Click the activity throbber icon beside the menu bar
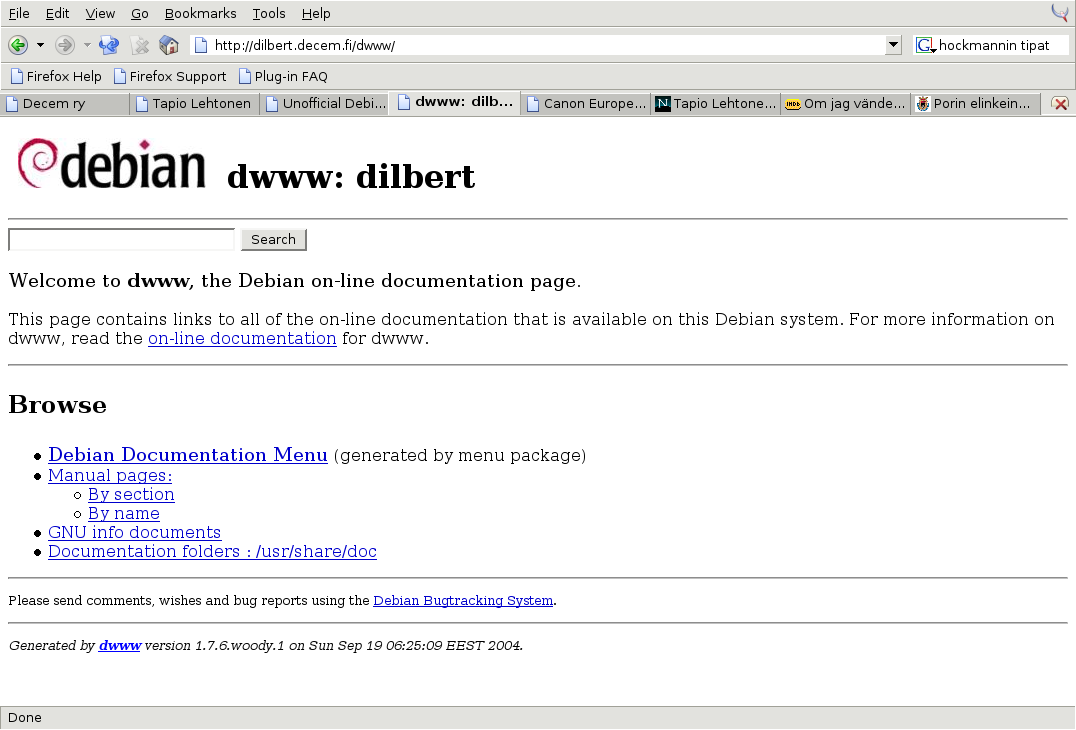The image size is (1076, 730). 1061,12
